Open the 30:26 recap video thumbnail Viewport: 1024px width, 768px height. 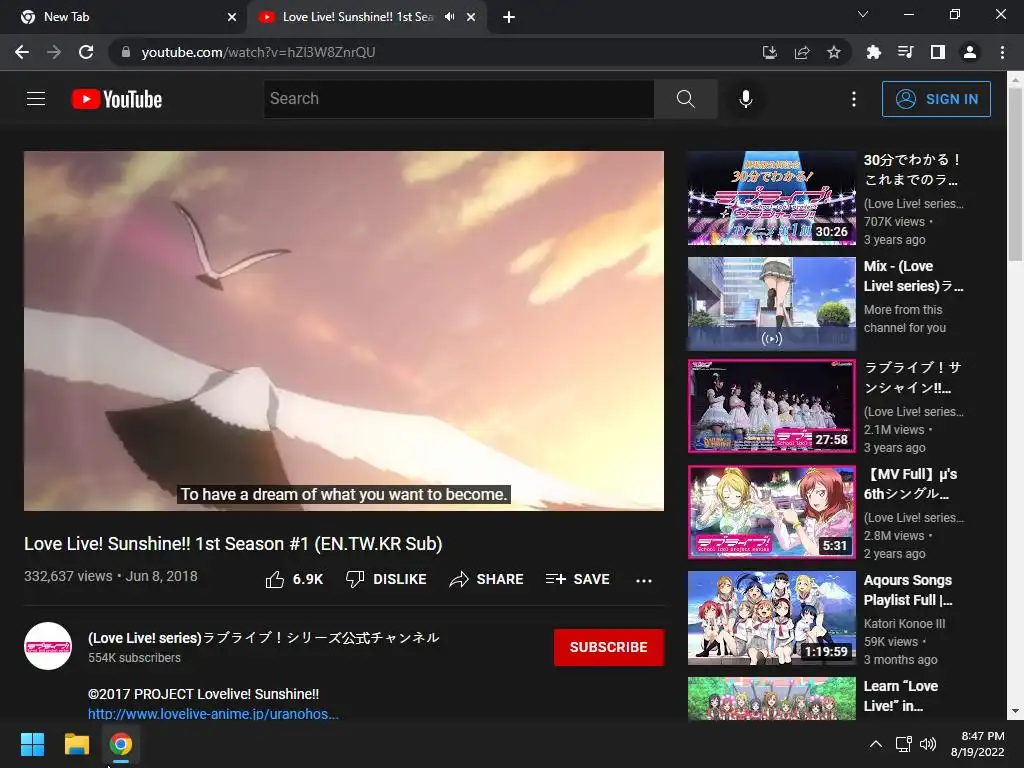772,198
